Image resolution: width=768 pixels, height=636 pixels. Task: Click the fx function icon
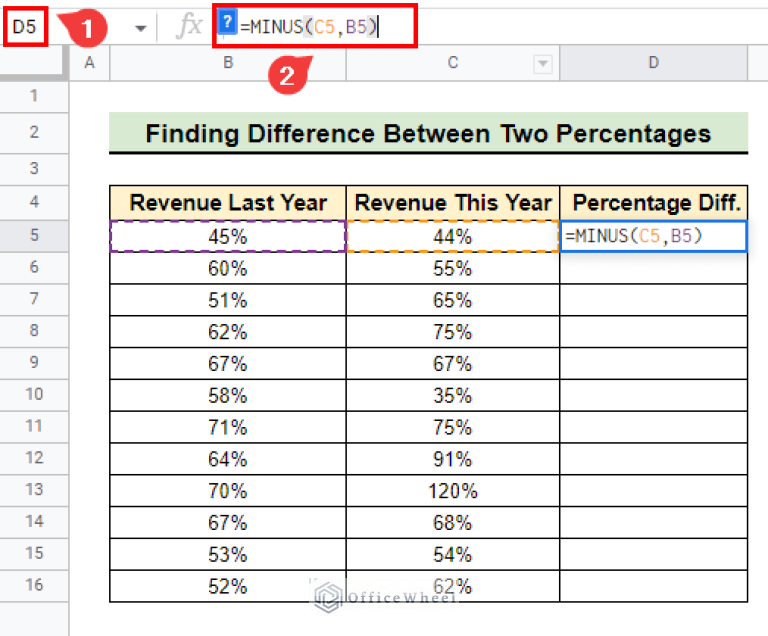click(x=188, y=26)
